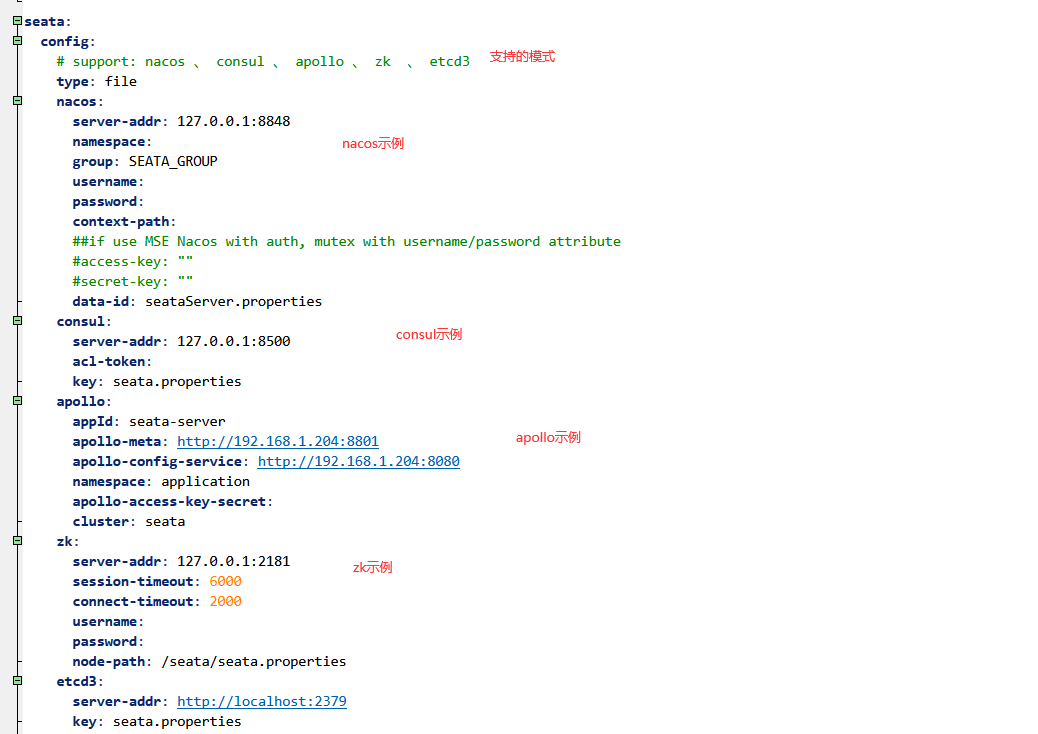Click the cluster value seata
1038x734 pixels.
[x=165, y=522]
